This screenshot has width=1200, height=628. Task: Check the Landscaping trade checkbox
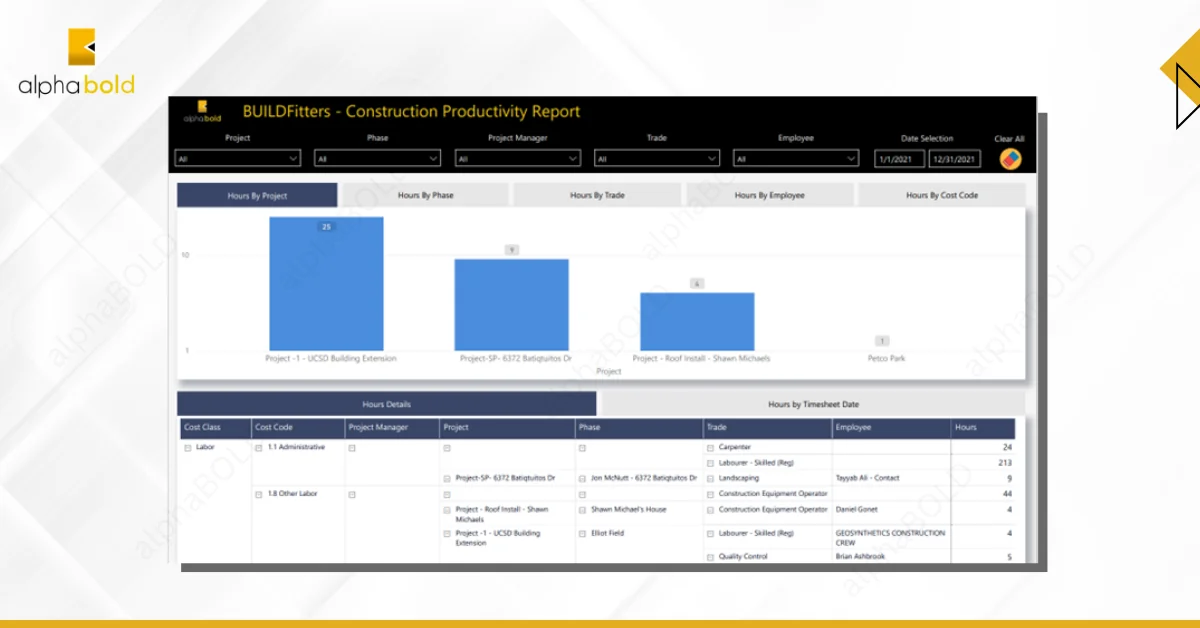point(711,479)
